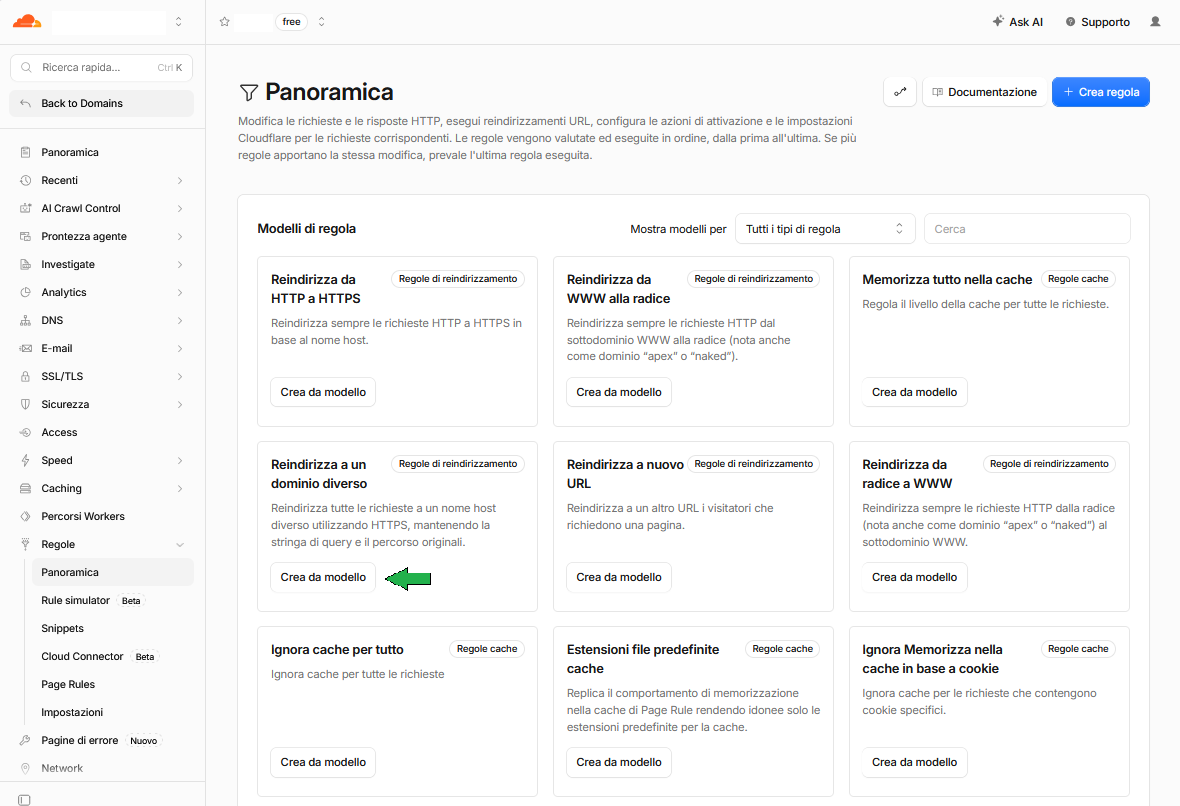Select Panoramica under Regole
The width and height of the screenshot is (1180, 806).
112,573
